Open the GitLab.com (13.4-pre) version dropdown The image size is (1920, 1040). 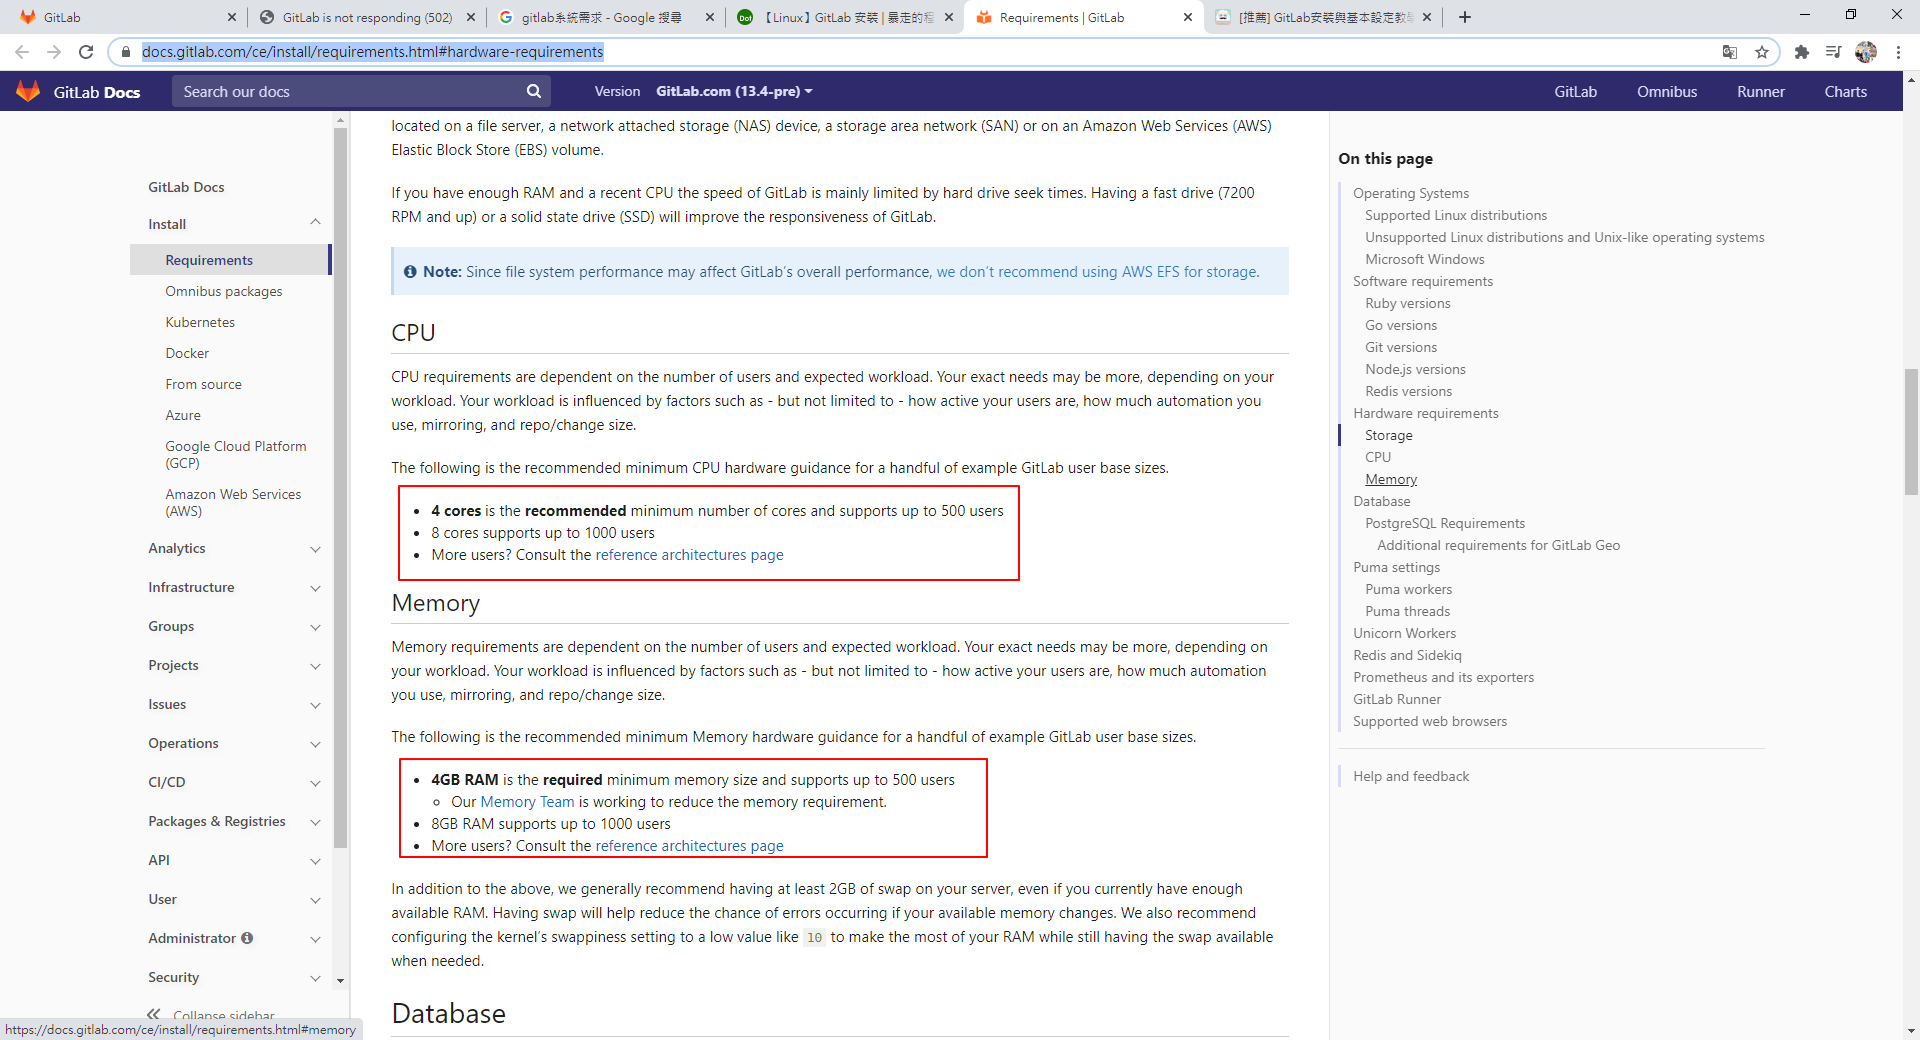734,91
